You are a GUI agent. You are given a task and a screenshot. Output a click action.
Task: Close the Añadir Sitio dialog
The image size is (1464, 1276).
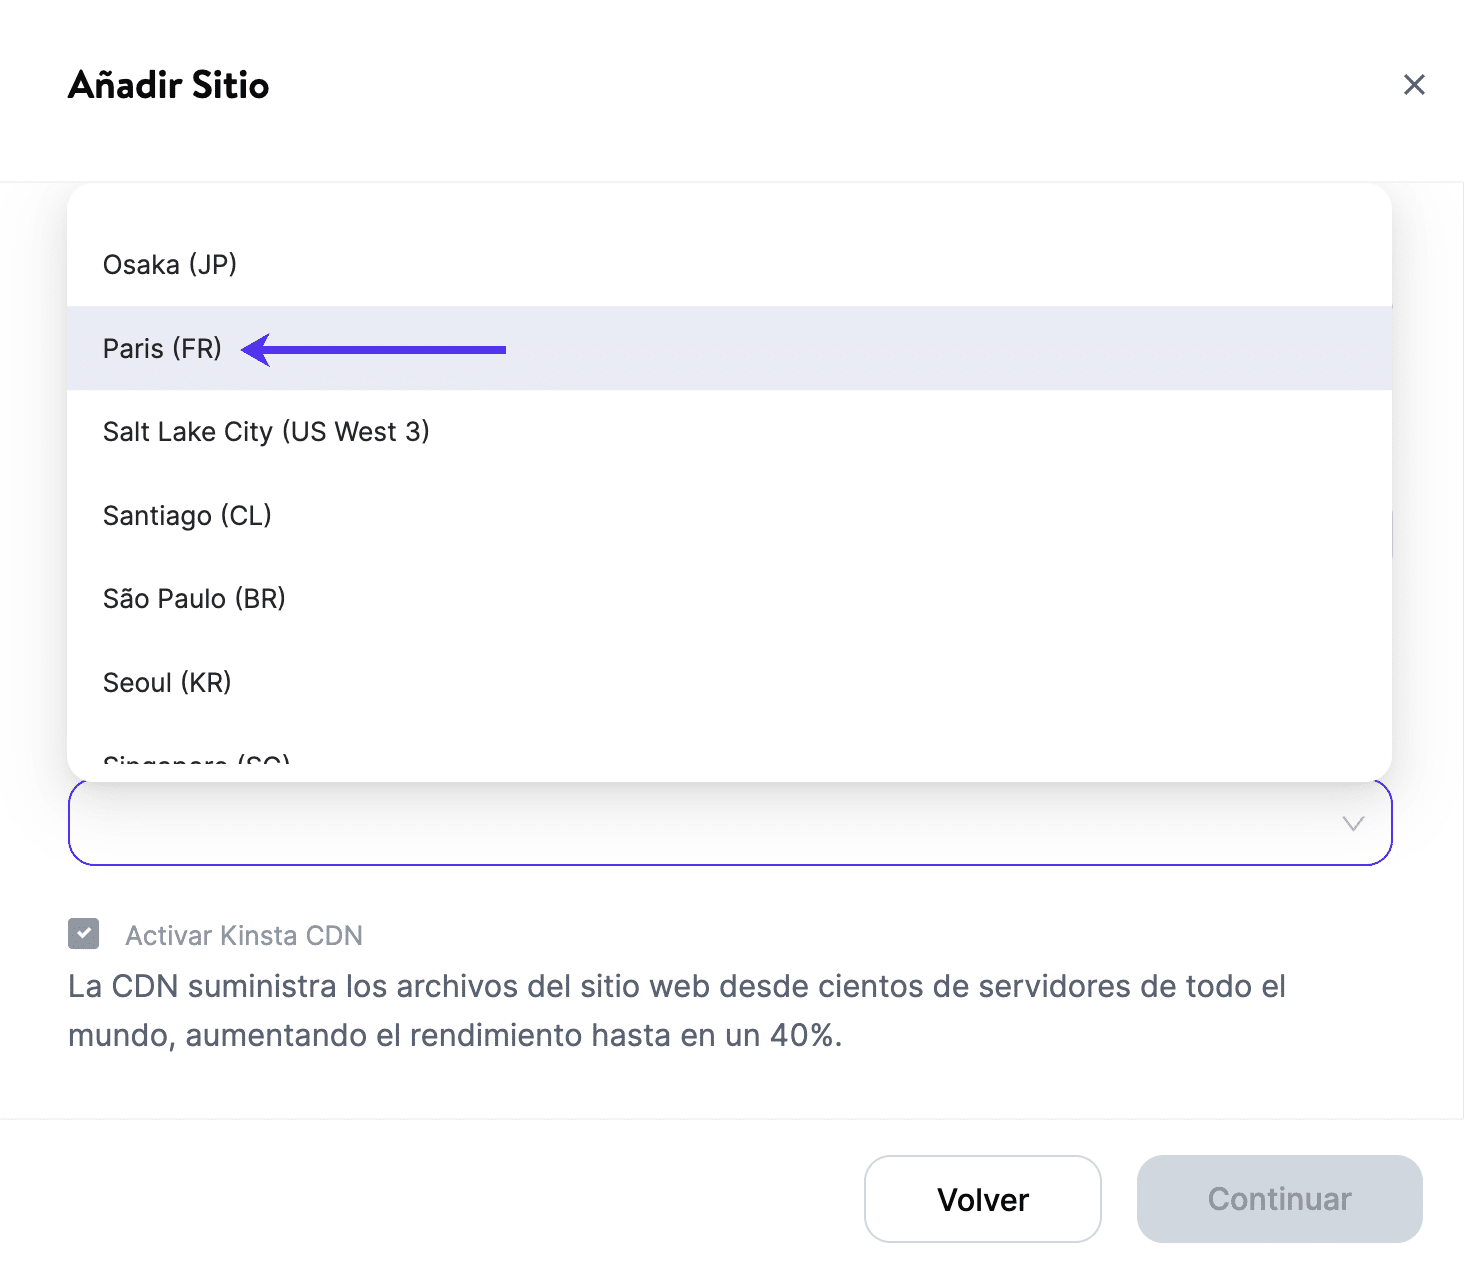[x=1413, y=85]
